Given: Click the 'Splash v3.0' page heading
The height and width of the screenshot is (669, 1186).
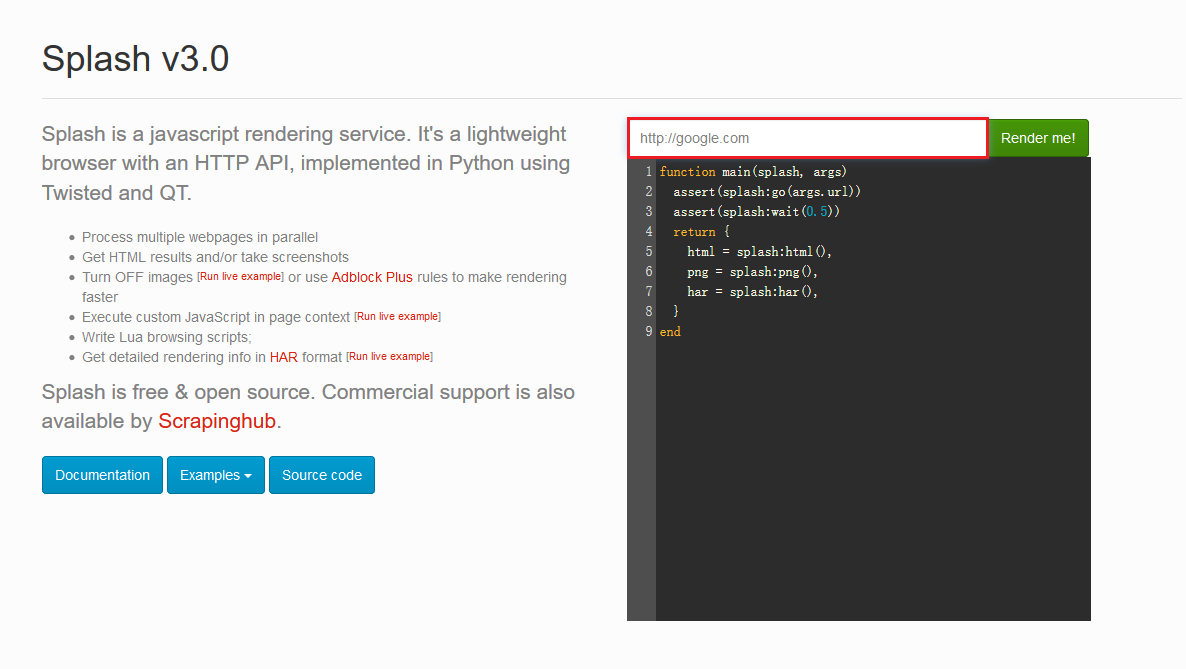Looking at the screenshot, I should coord(135,58).
